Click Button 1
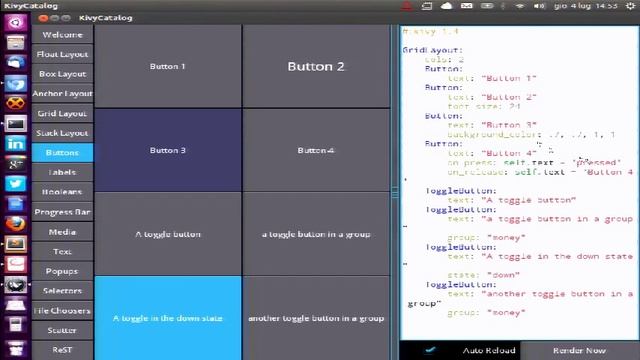Image resolution: width=640 pixels, height=360 pixels. tap(168, 66)
